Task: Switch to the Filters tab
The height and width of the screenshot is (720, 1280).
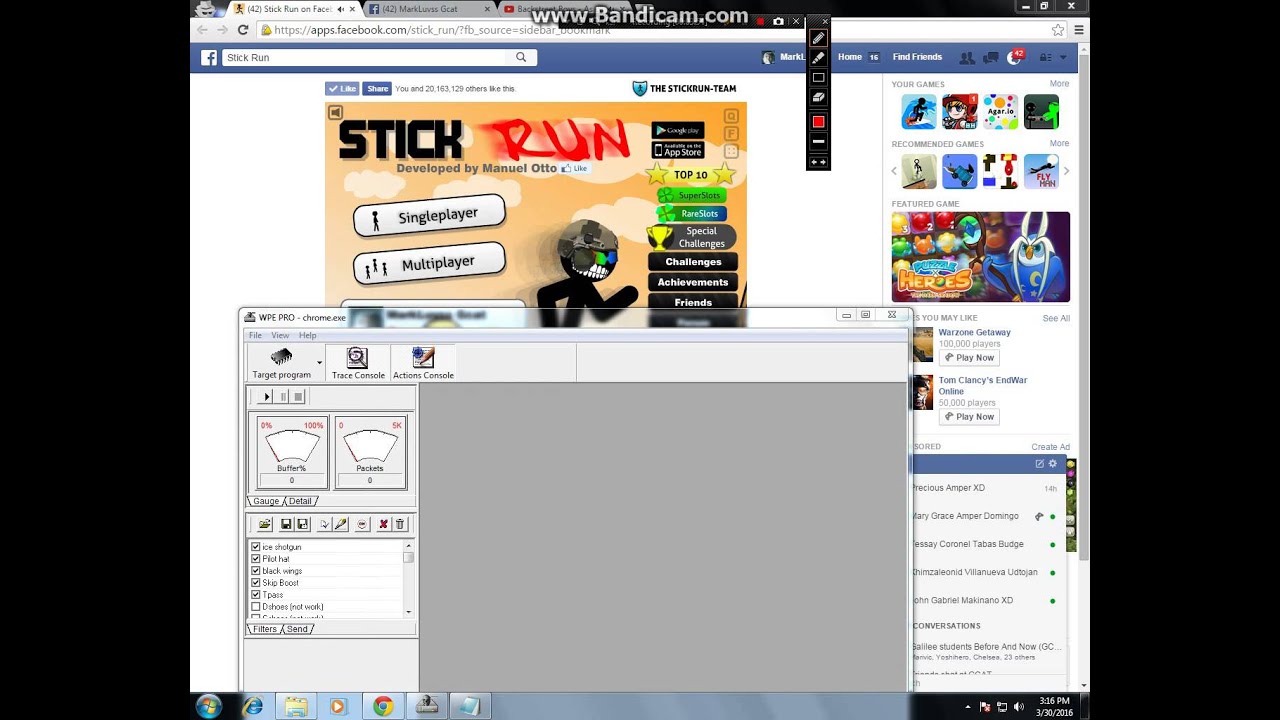Action: tap(265, 629)
